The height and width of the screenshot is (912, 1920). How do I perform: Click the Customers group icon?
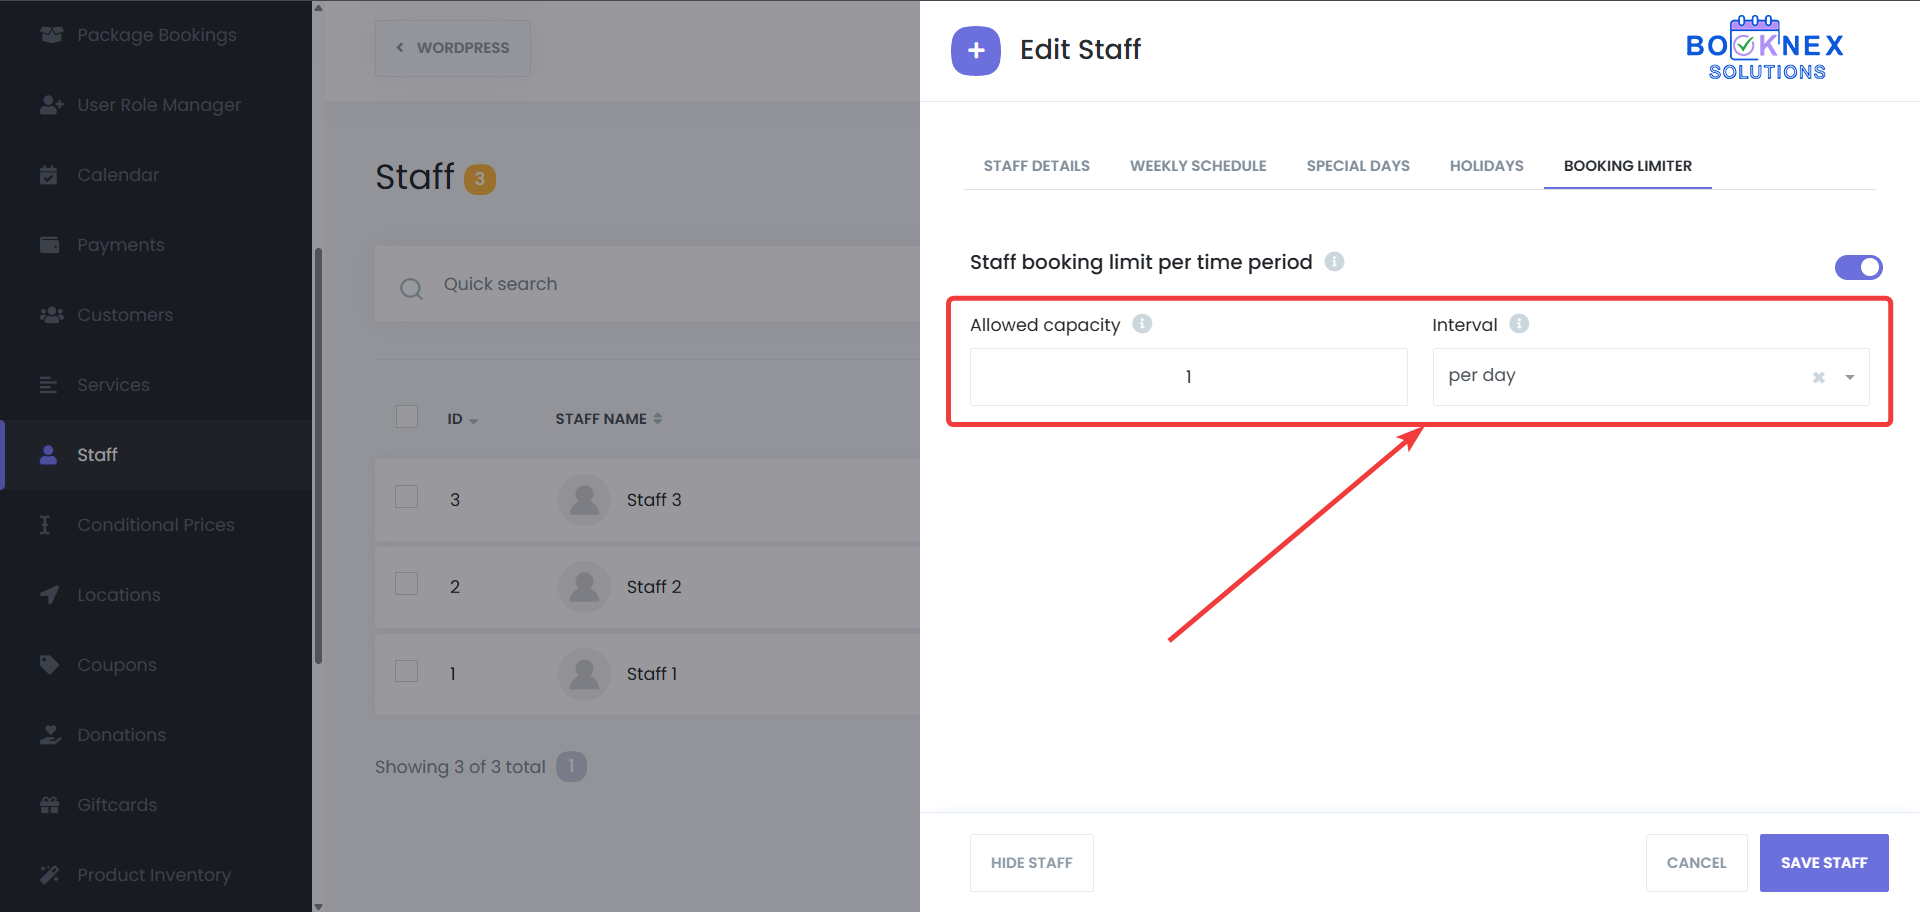tap(50, 315)
